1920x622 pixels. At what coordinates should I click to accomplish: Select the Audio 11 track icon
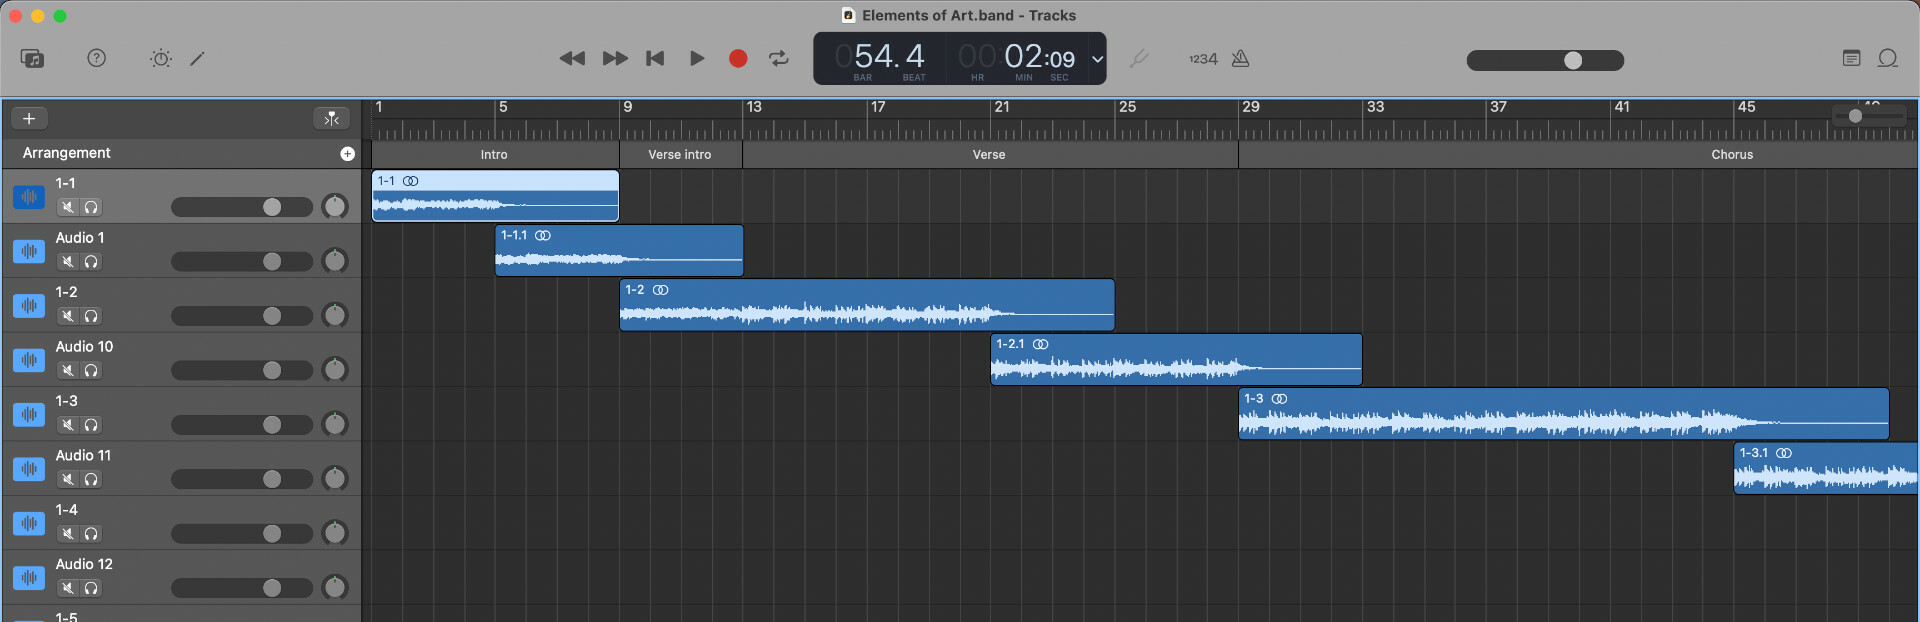(x=29, y=469)
